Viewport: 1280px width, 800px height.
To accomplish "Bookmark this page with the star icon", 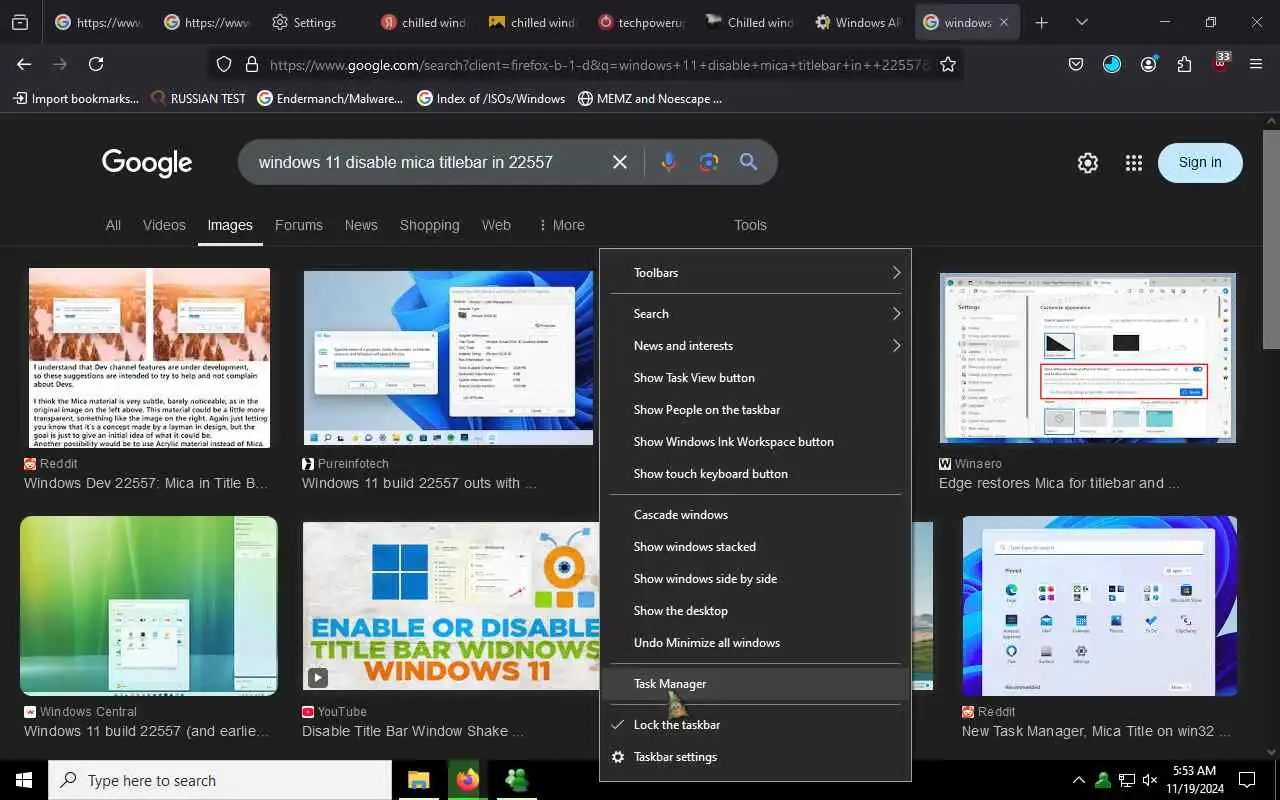I will click(x=948, y=64).
